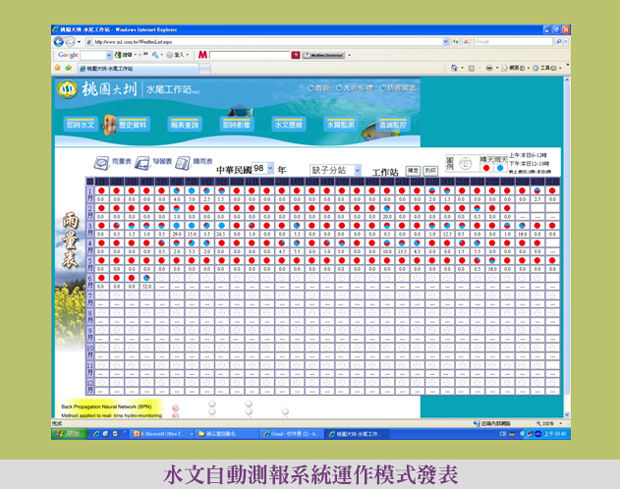
Task: Select the 防汛資訊 radio option in header
Action: (x=382, y=89)
